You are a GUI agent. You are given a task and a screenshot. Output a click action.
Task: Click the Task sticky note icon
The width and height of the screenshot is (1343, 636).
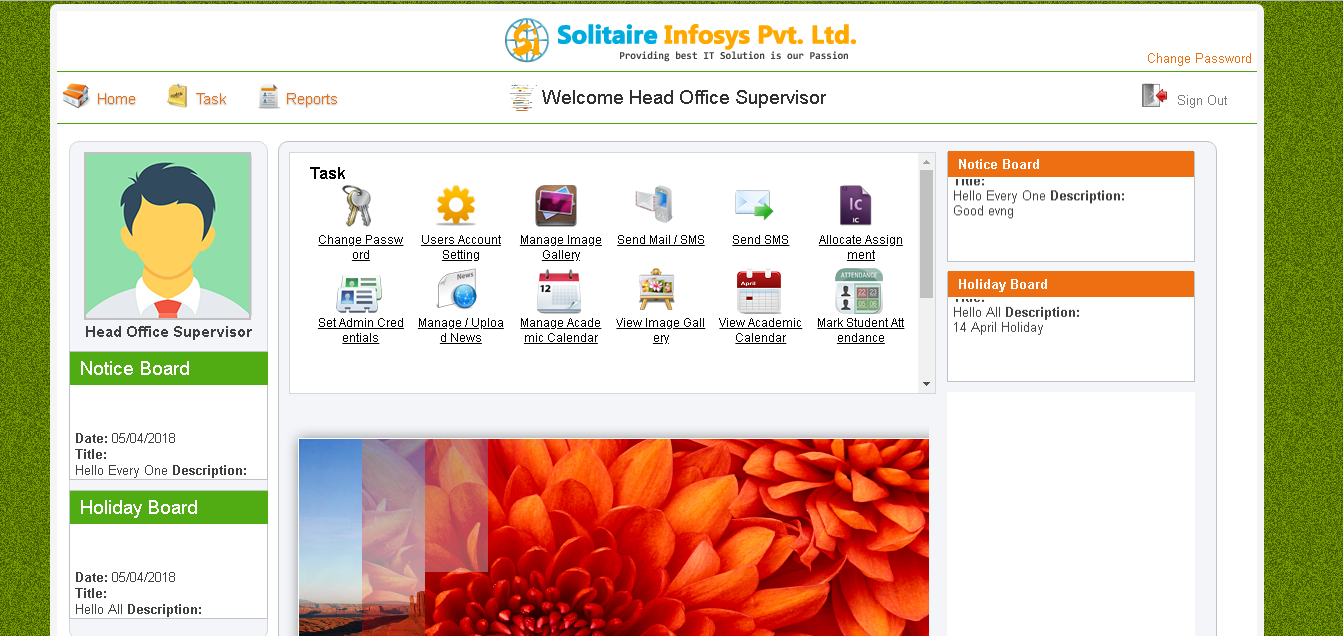tap(177, 96)
